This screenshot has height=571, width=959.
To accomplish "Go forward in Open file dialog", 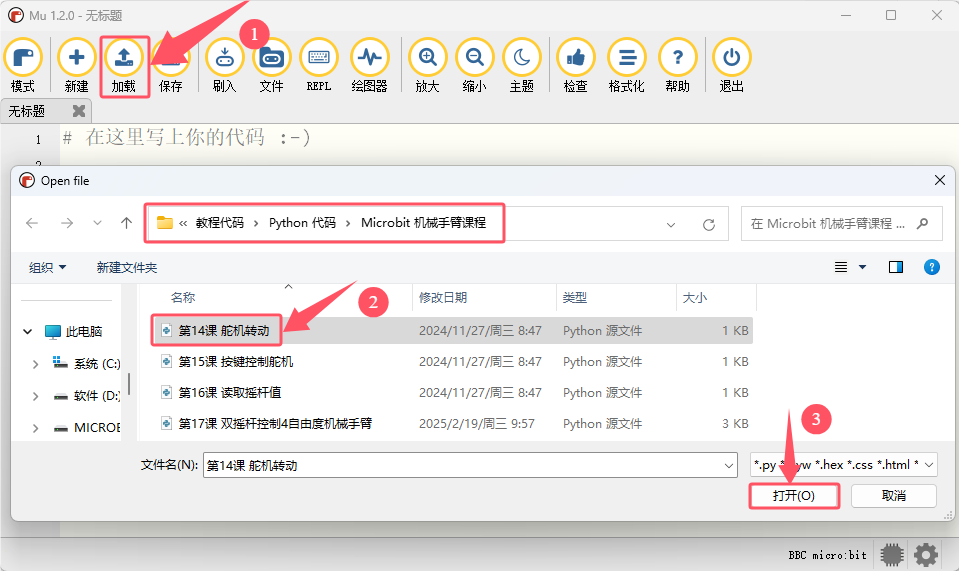I will pyautogui.click(x=67, y=223).
